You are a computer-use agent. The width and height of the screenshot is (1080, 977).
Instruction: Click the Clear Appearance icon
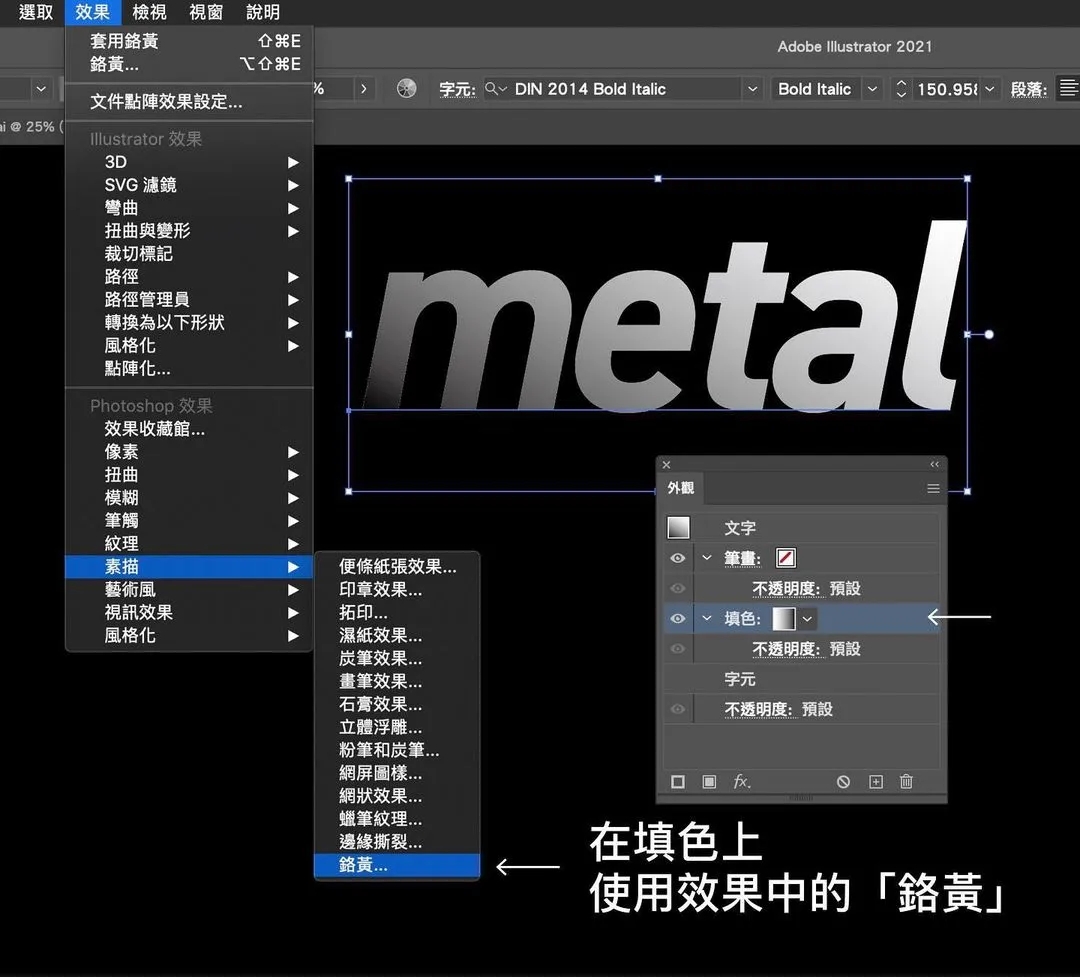(x=843, y=781)
